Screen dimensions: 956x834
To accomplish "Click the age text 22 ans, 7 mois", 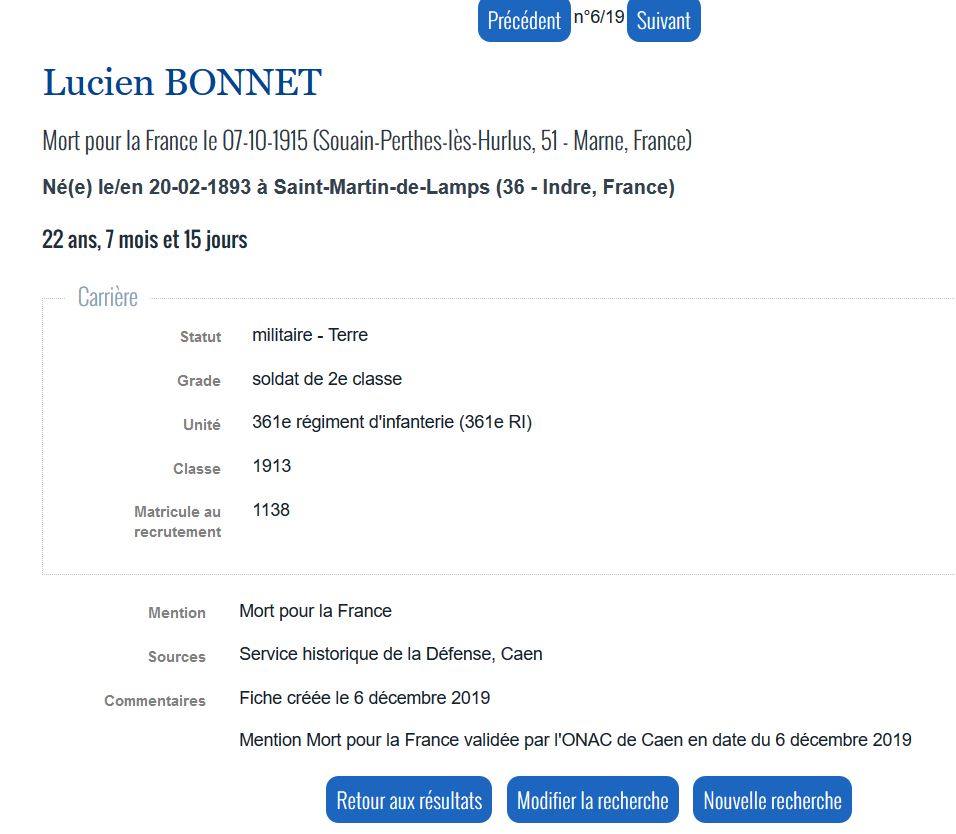I will (x=145, y=240).
